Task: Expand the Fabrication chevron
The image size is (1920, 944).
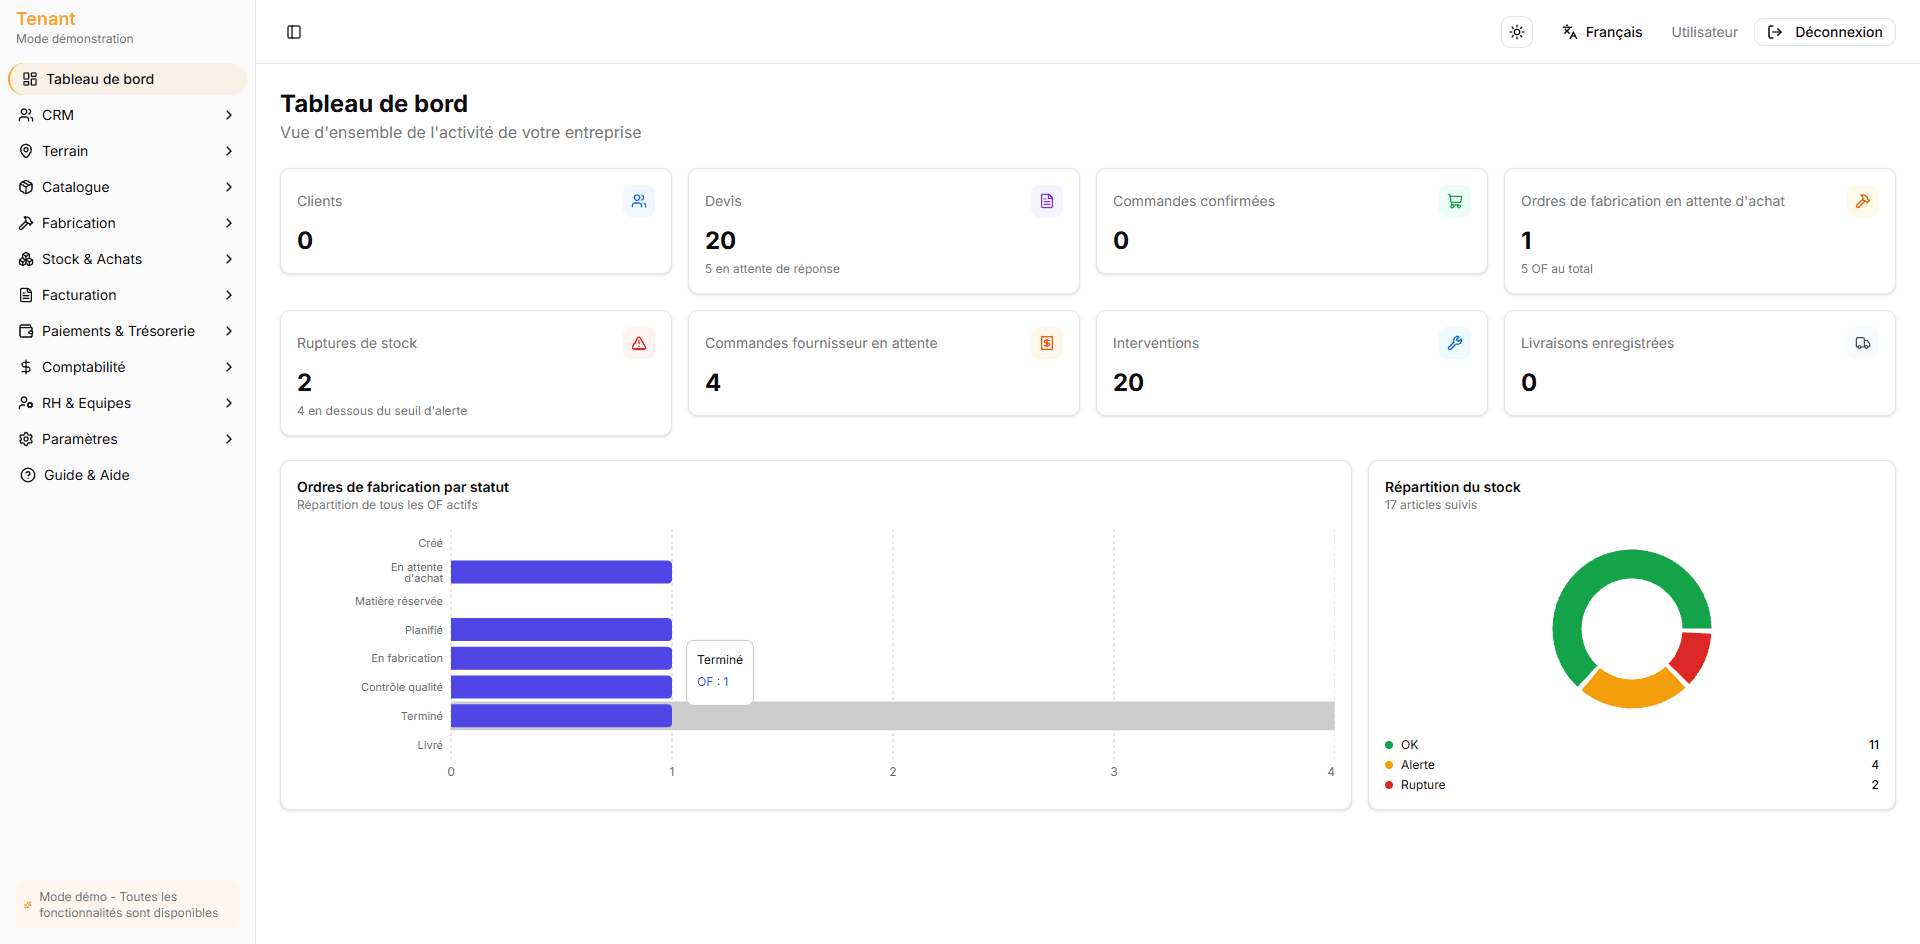Action: point(229,223)
